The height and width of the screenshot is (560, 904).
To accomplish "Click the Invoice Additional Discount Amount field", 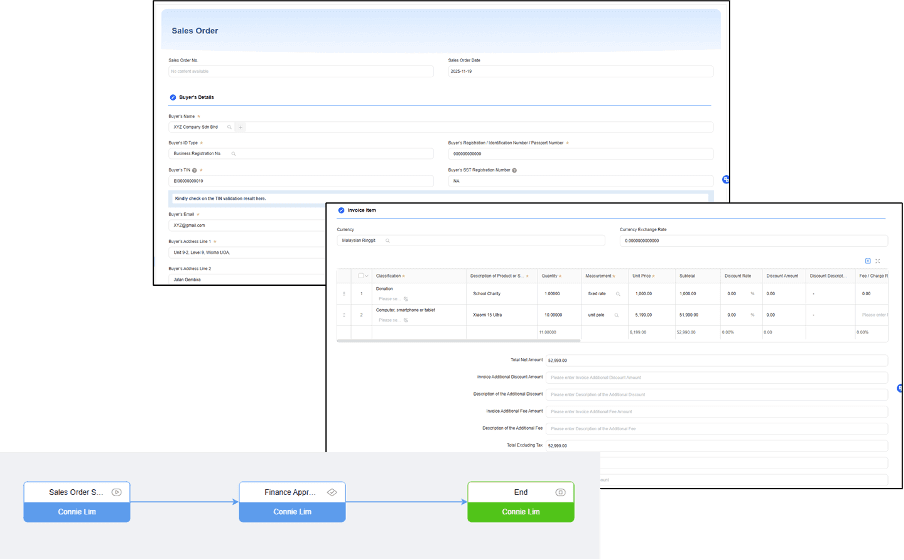I will point(717,378).
